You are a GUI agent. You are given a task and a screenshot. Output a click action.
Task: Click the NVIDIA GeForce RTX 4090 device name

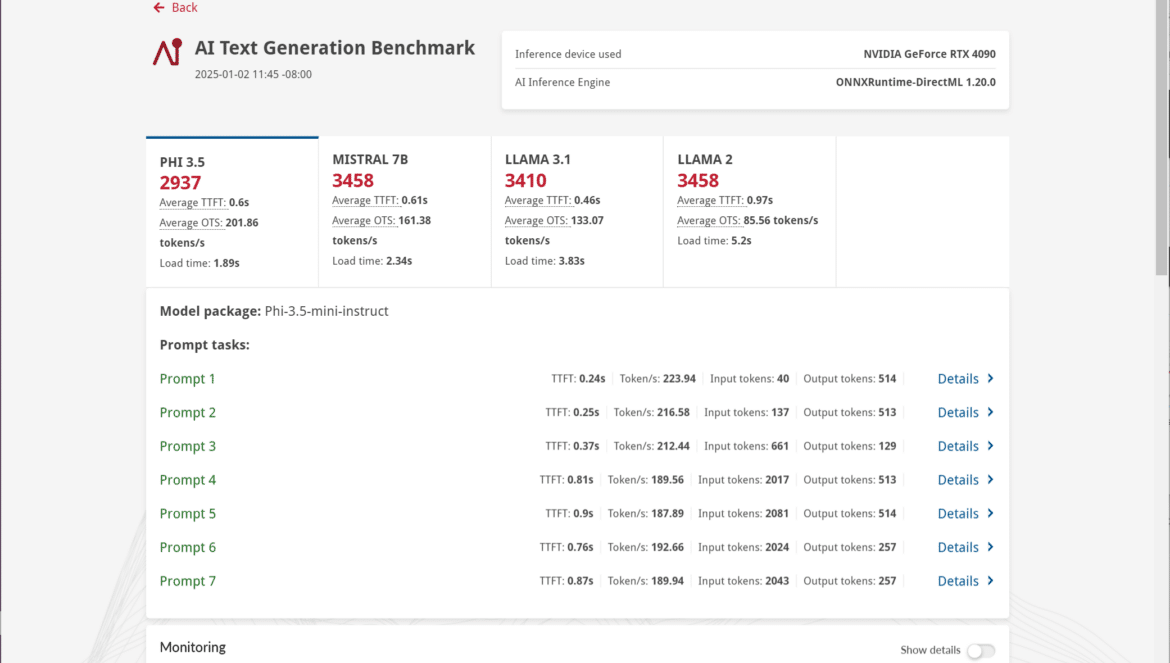(x=930, y=54)
